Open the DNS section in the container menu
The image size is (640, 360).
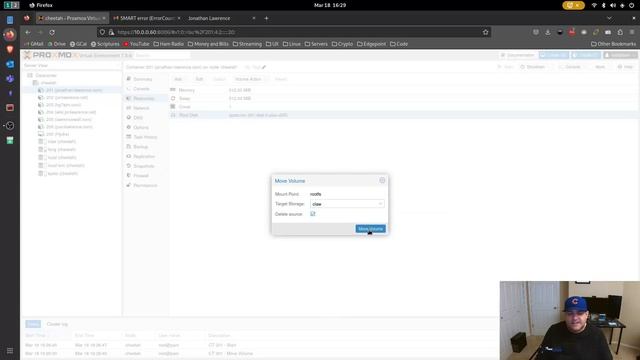tap(138, 118)
